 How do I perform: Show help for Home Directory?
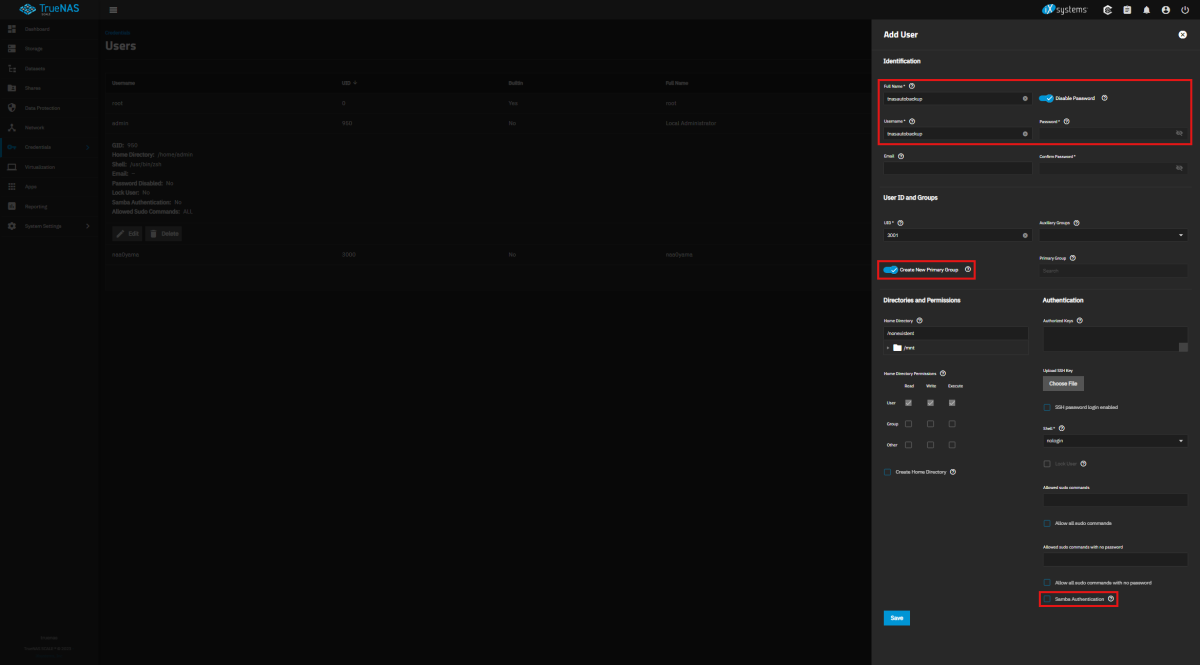pos(919,320)
